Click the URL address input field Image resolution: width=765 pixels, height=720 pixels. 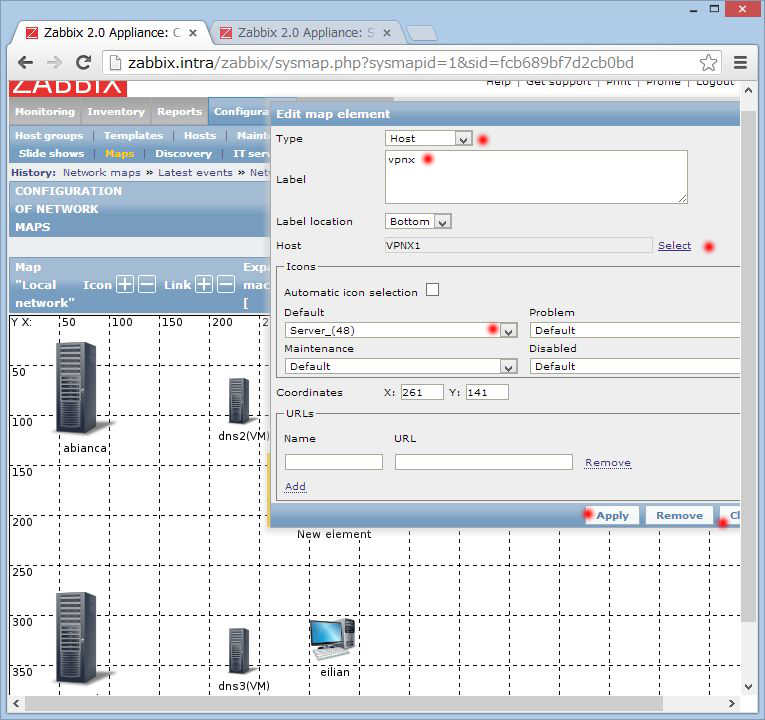tap(483, 462)
